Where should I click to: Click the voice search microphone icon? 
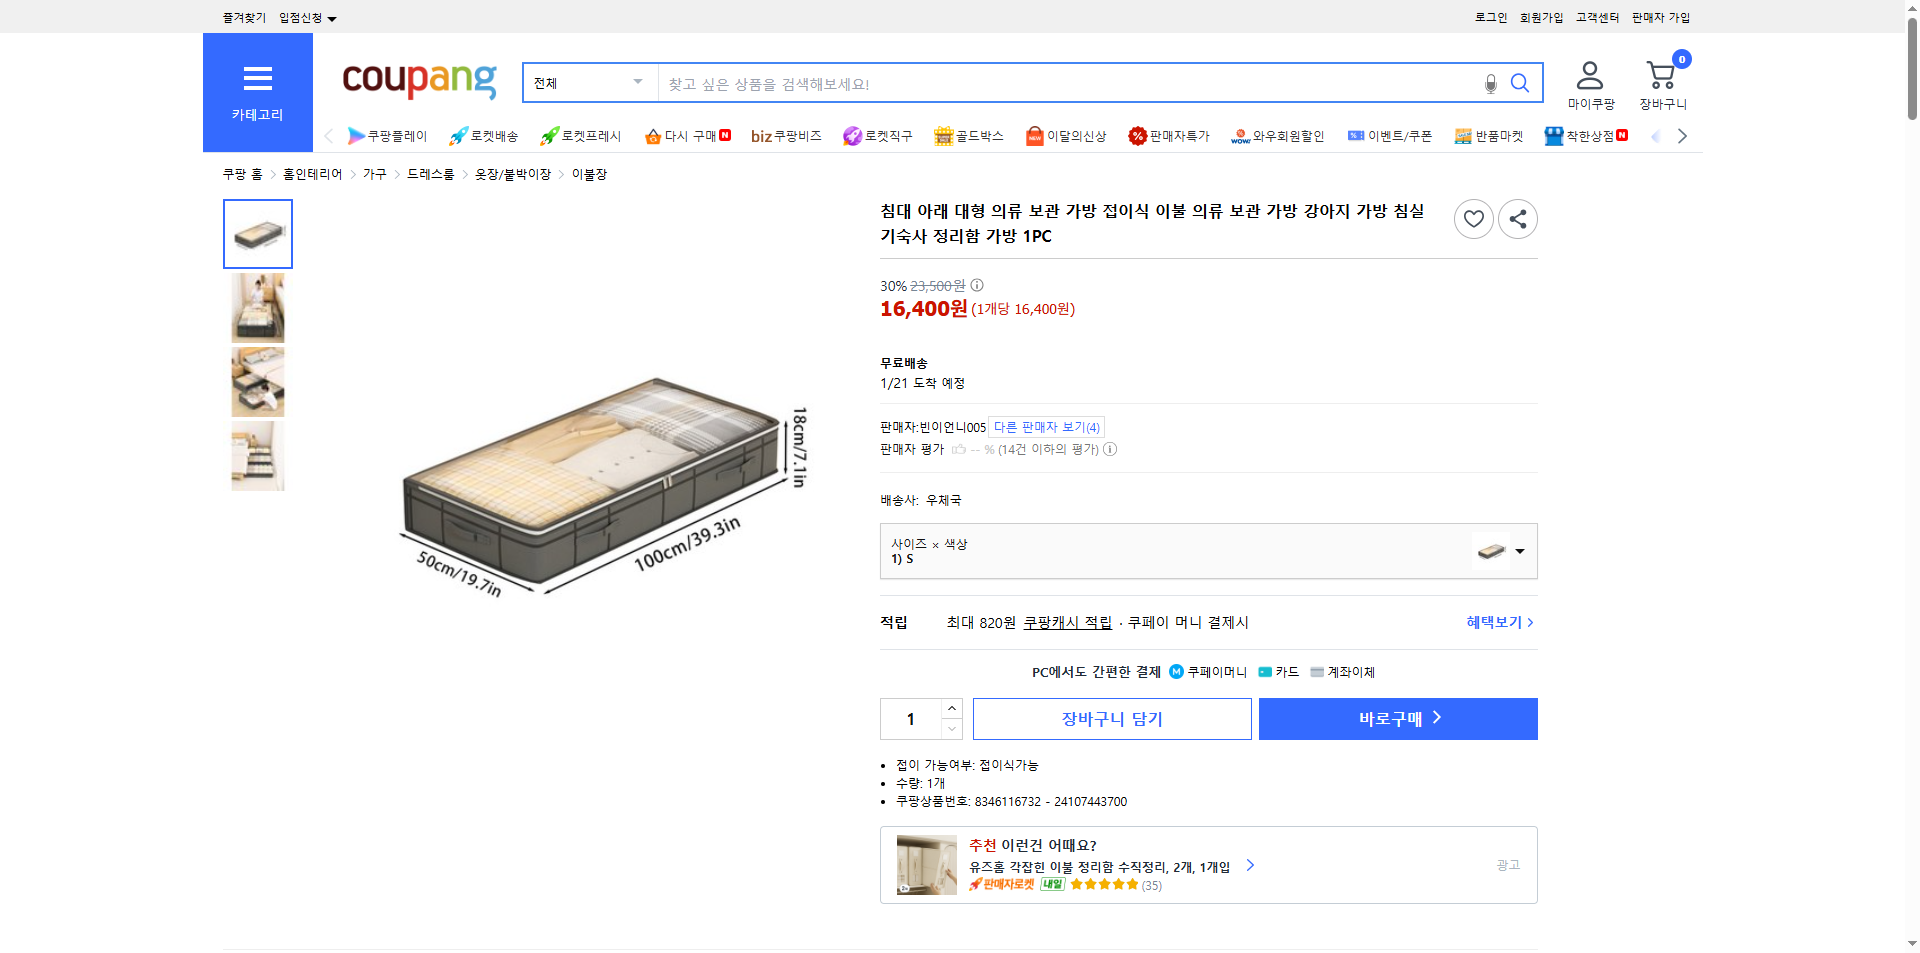[1490, 84]
